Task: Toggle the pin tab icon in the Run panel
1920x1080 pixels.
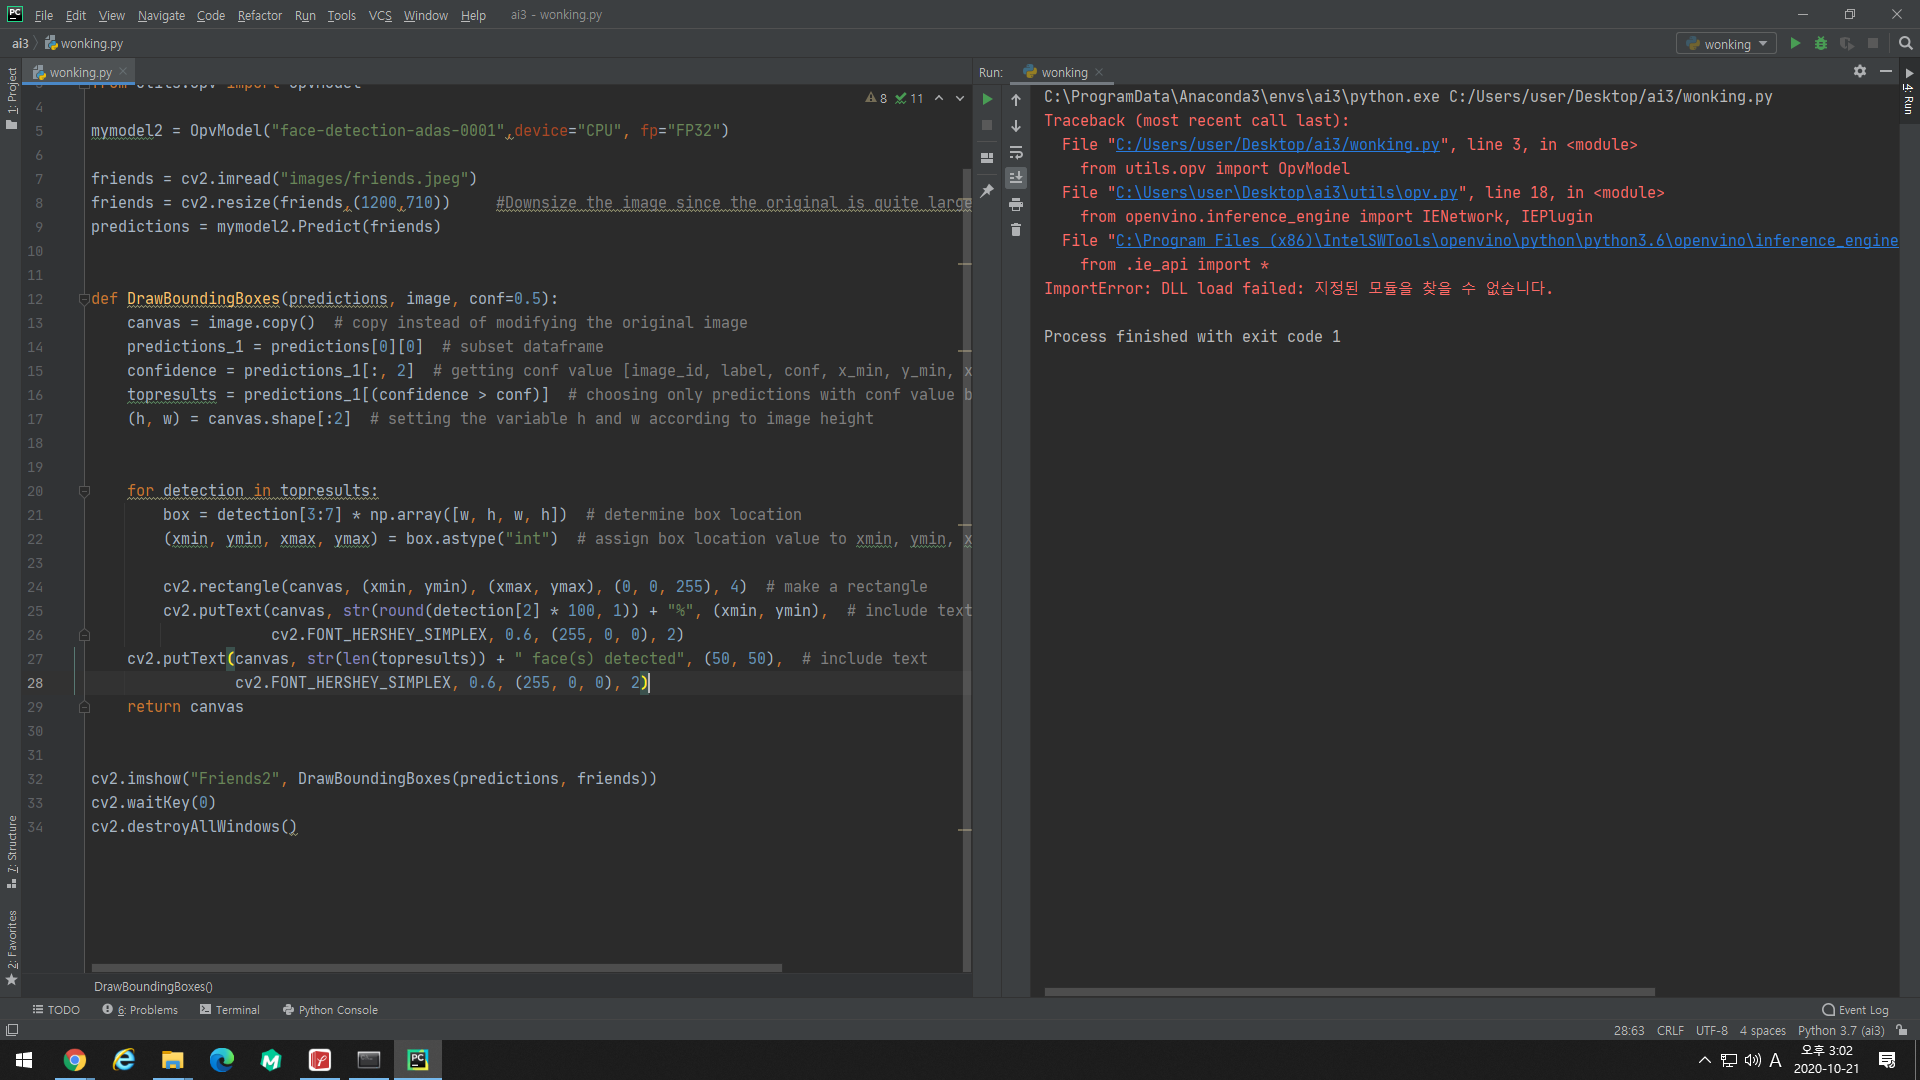Action: tap(987, 191)
